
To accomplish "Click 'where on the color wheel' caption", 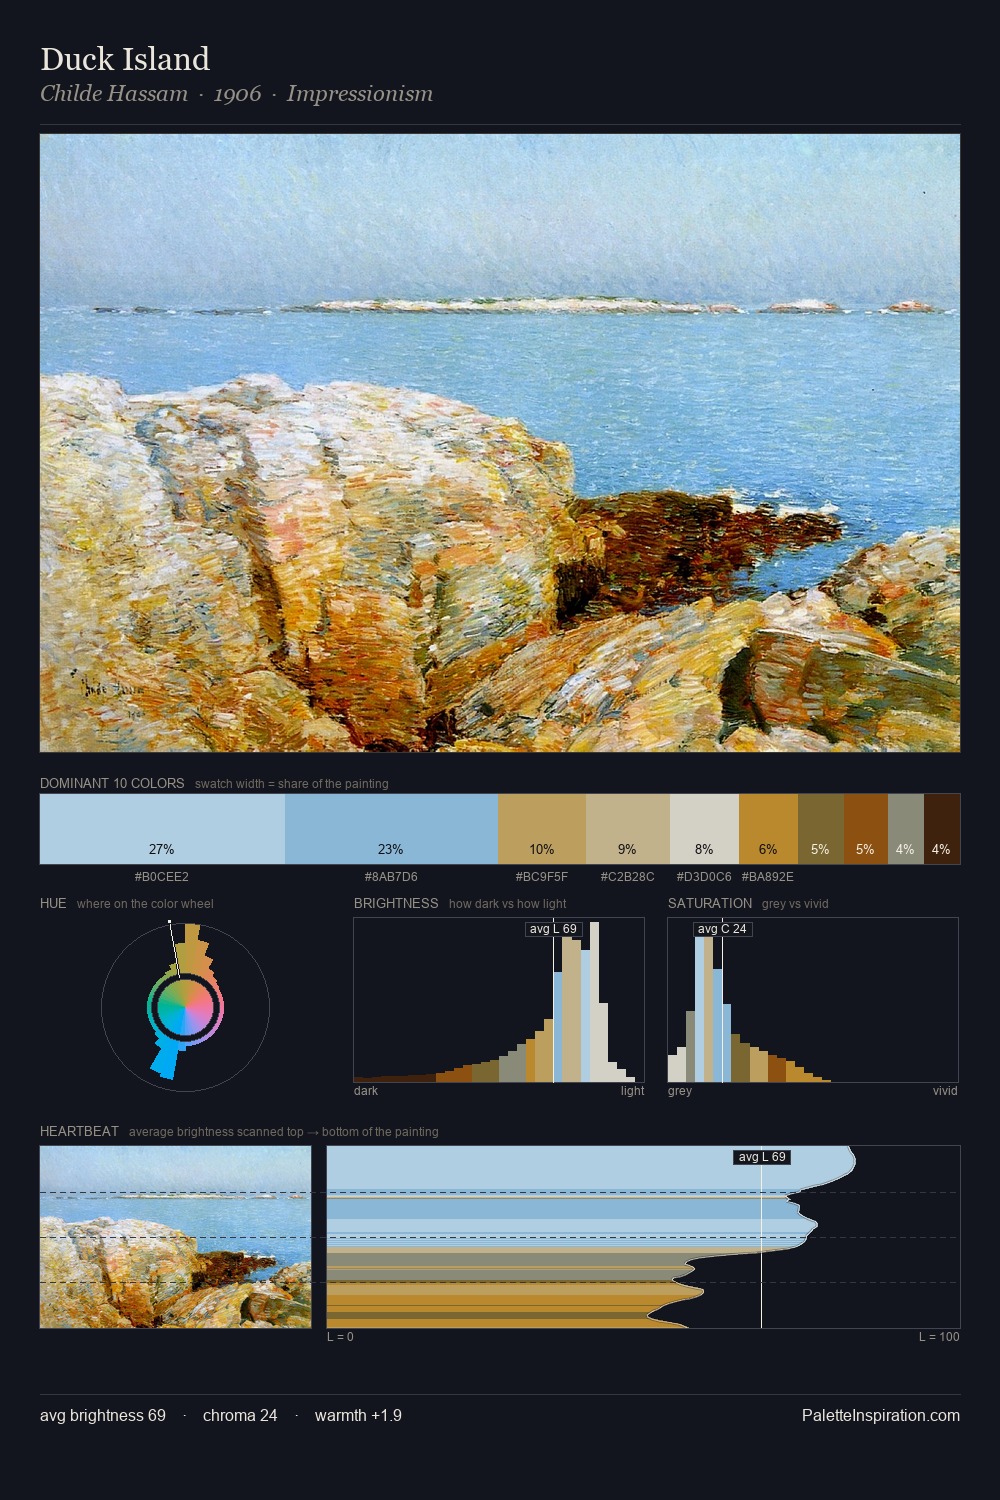I will pyautogui.click(x=145, y=904).
